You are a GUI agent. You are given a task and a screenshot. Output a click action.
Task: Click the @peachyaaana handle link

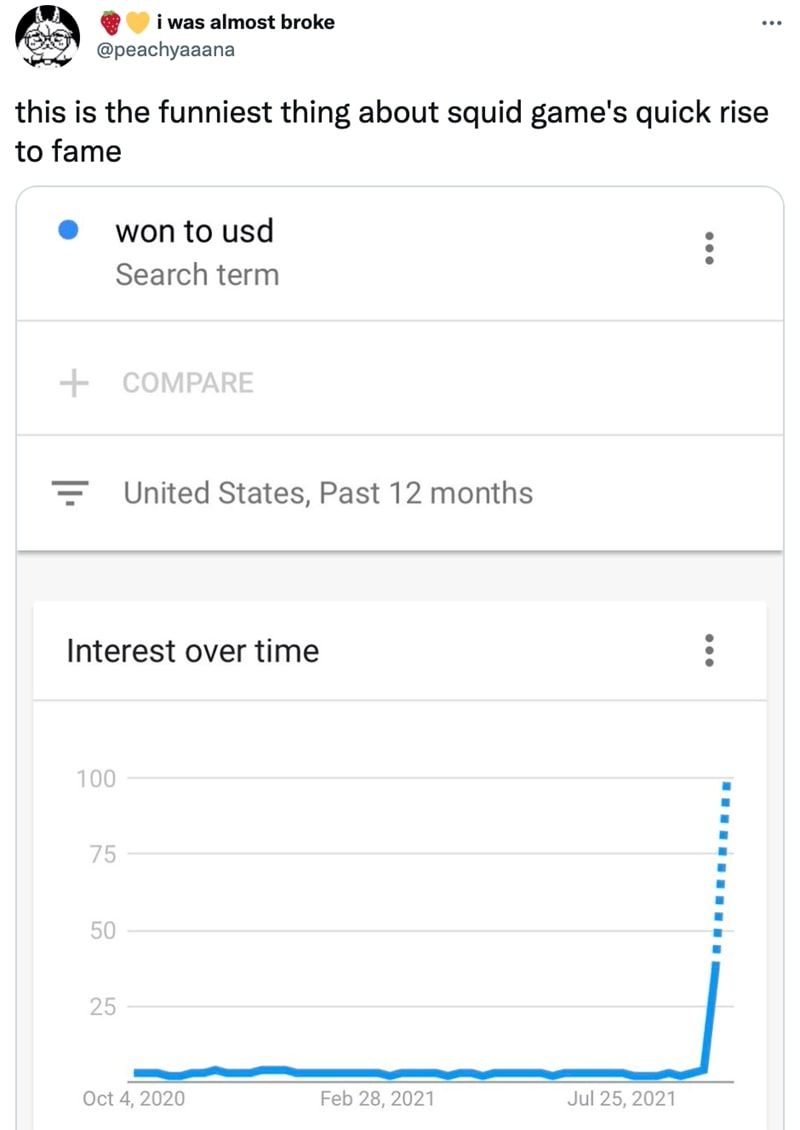pos(166,50)
